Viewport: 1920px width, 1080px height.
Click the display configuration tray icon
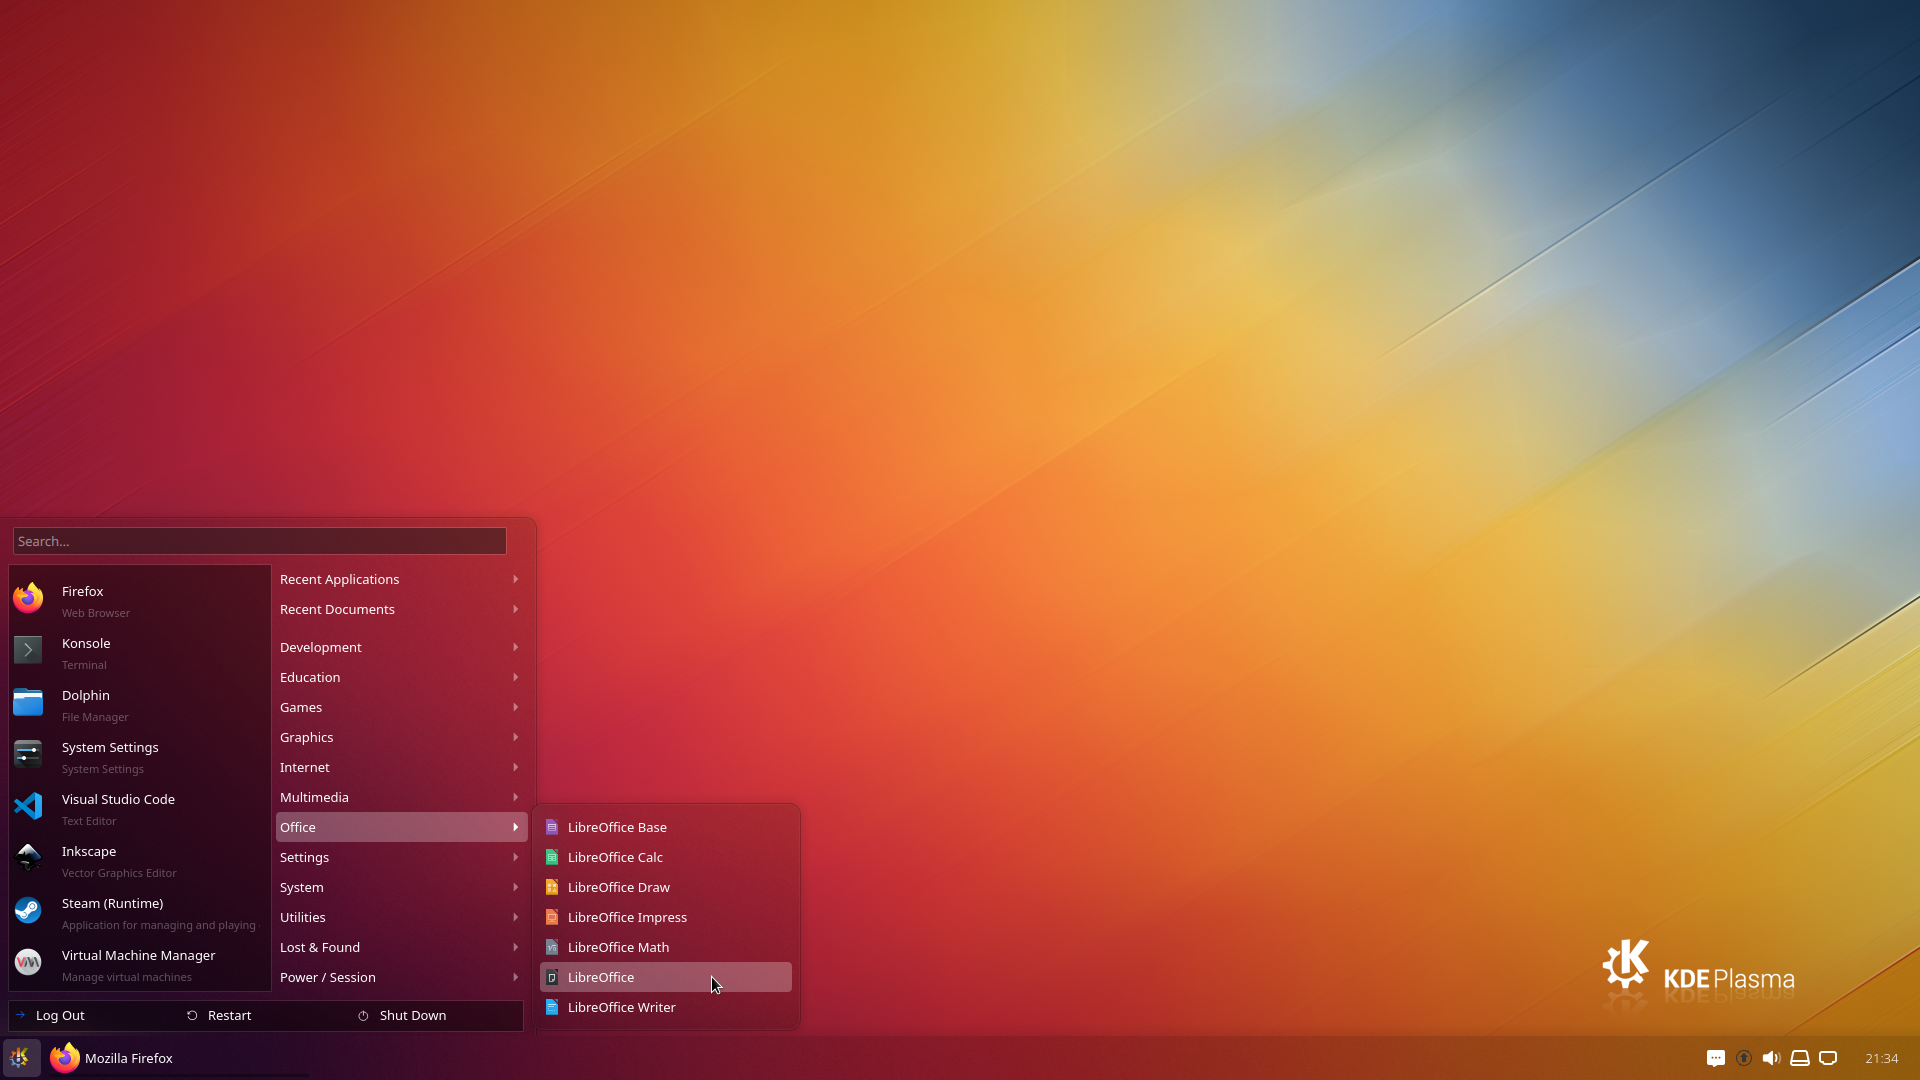pyautogui.click(x=1828, y=1058)
